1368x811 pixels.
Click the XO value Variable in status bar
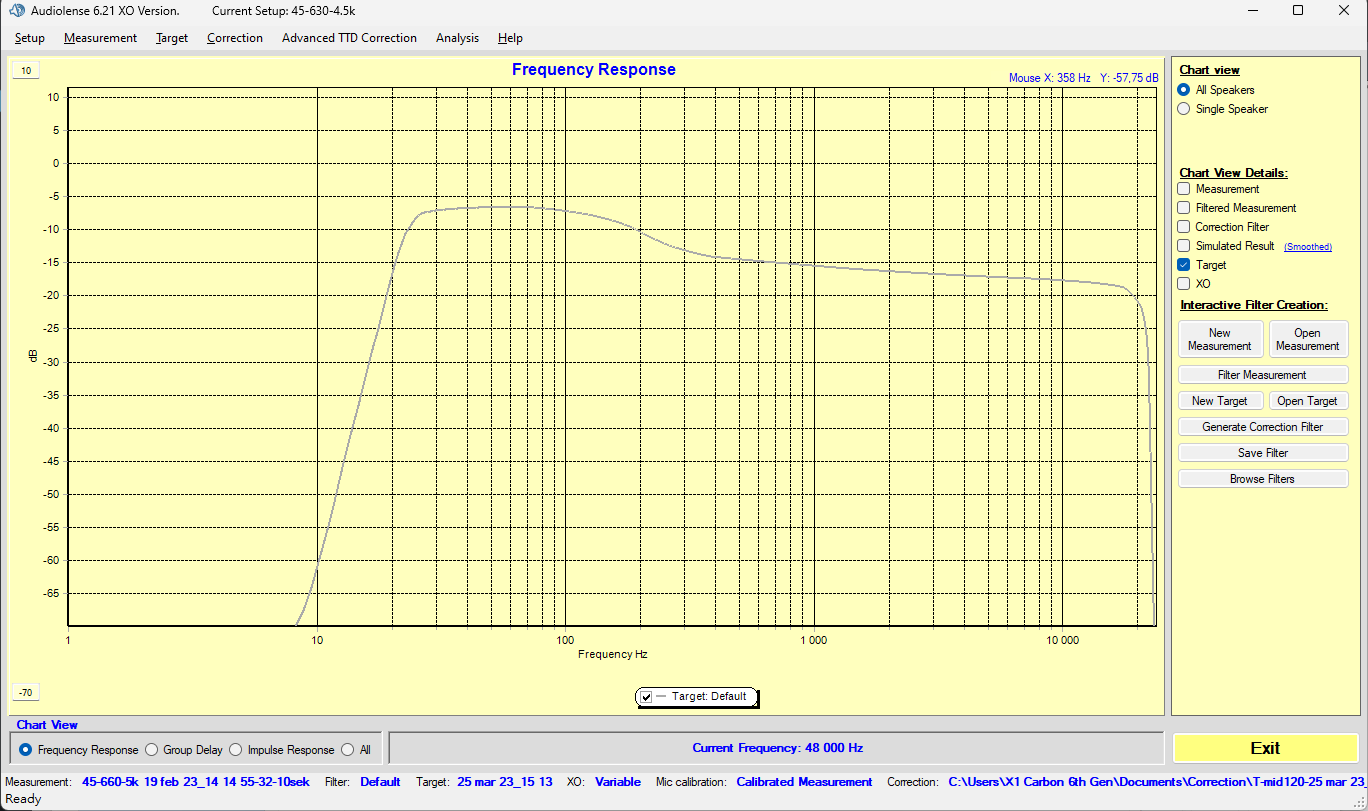click(618, 782)
